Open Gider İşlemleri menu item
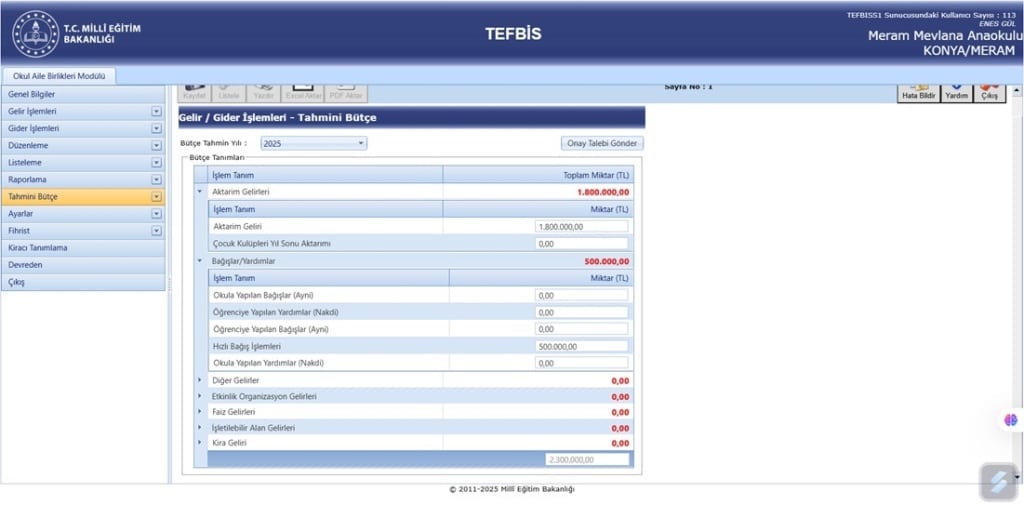The width and height of the screenshot is (1024, 505). tap(83, 129)
